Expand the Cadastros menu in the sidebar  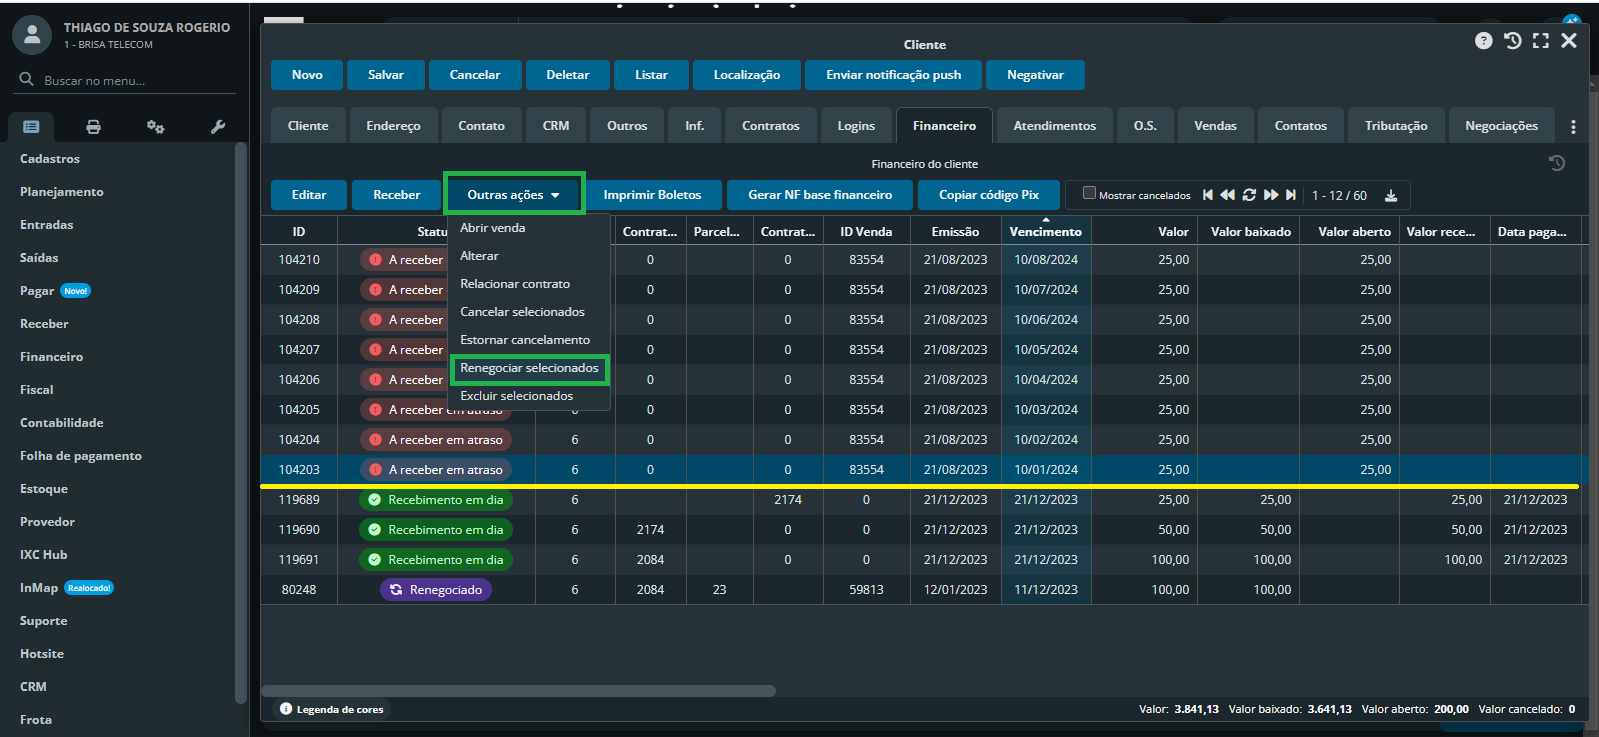(50, 159)
